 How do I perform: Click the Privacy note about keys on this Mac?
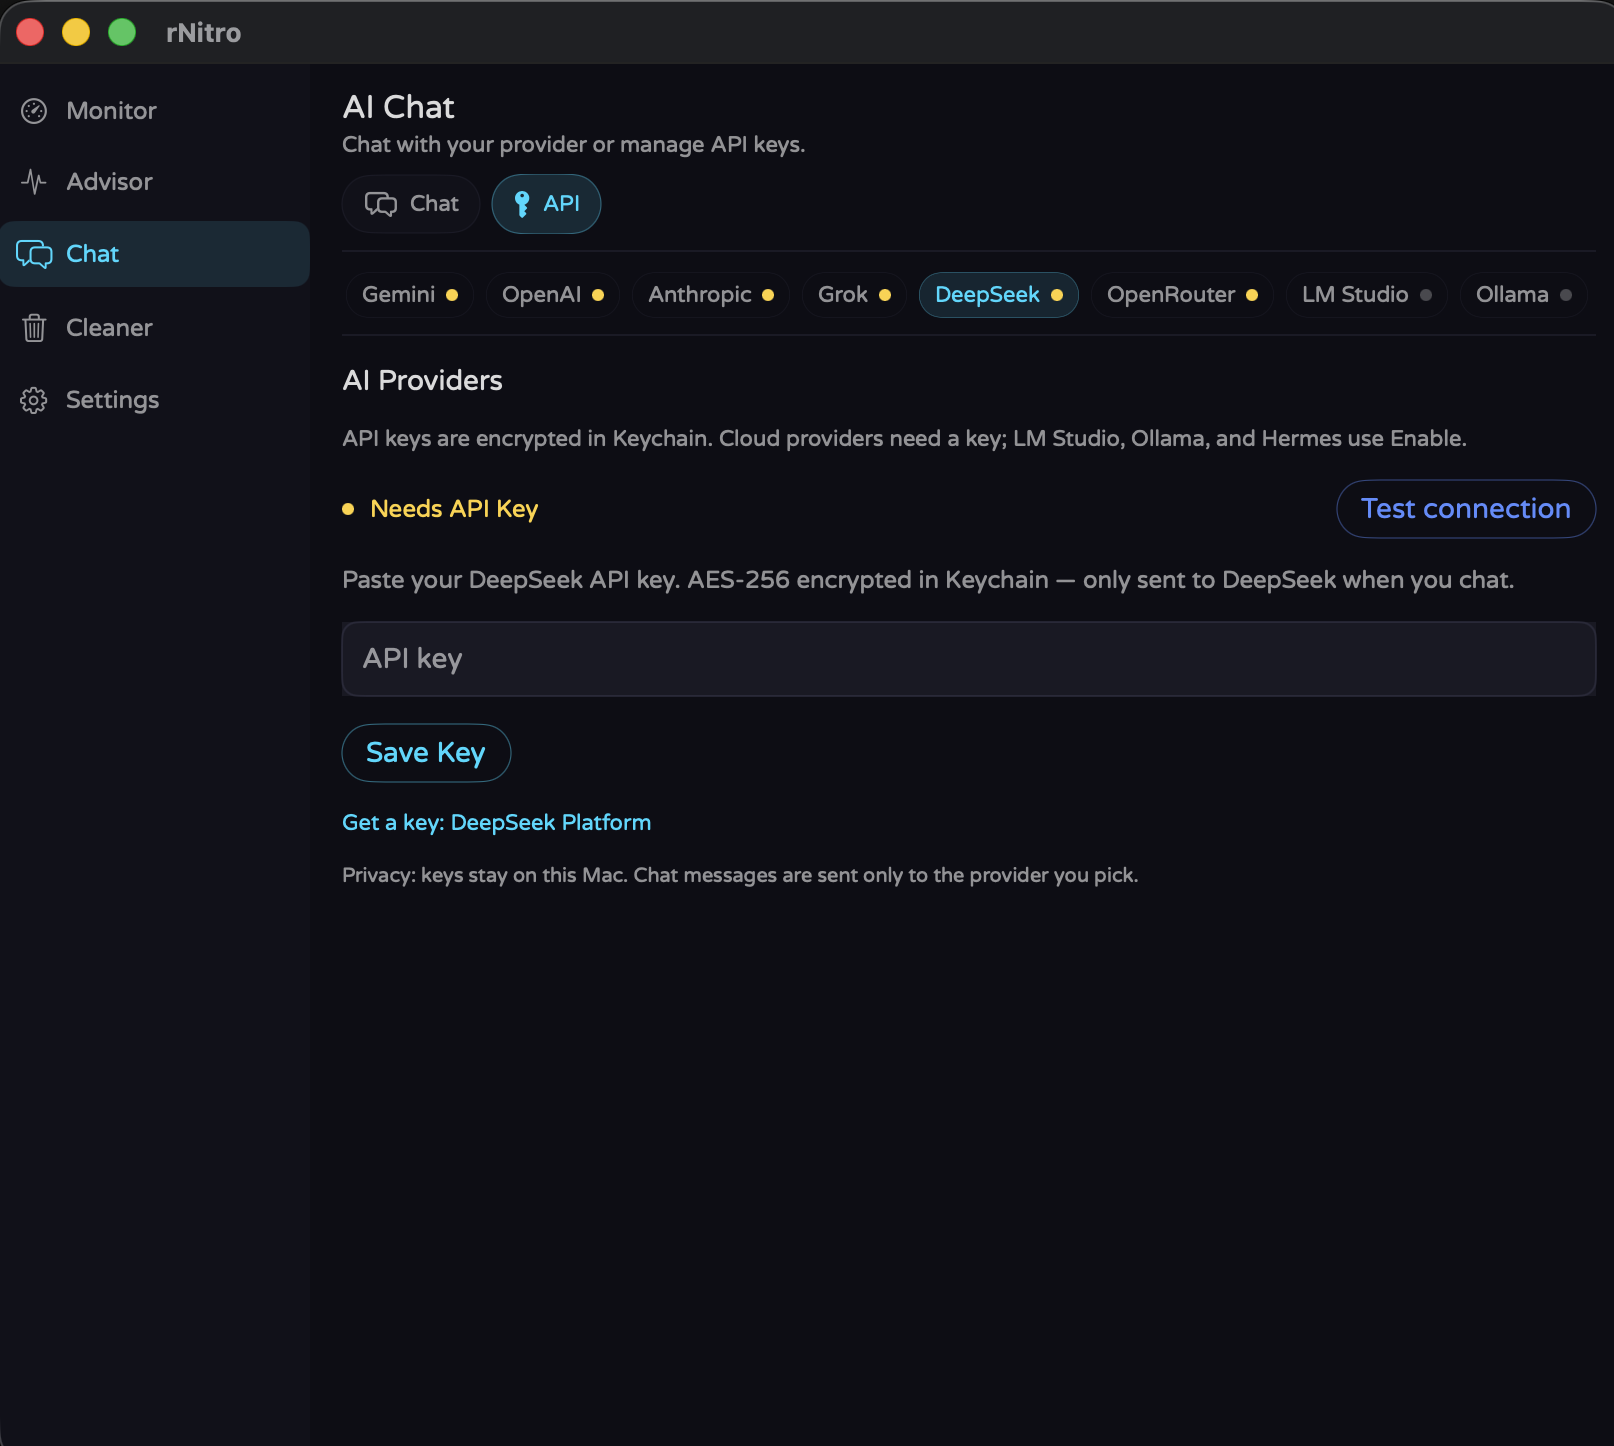(740, 875)
